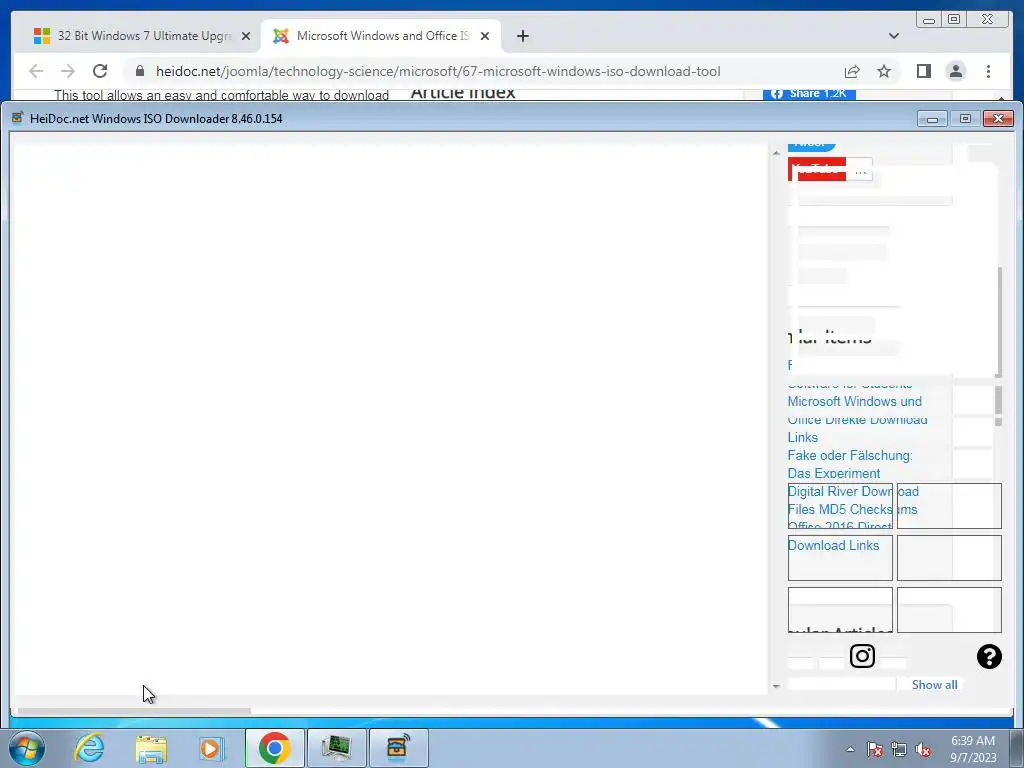
Task: Click the downloader's scroll-down arrow
Action: pyautogui.click(x=776, y=686)
